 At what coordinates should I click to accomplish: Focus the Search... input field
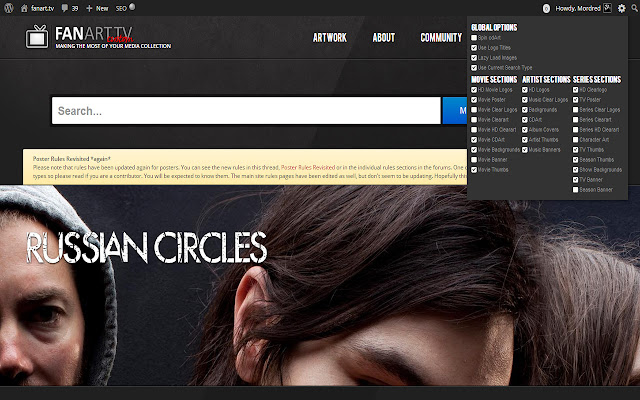pos(246,111)
